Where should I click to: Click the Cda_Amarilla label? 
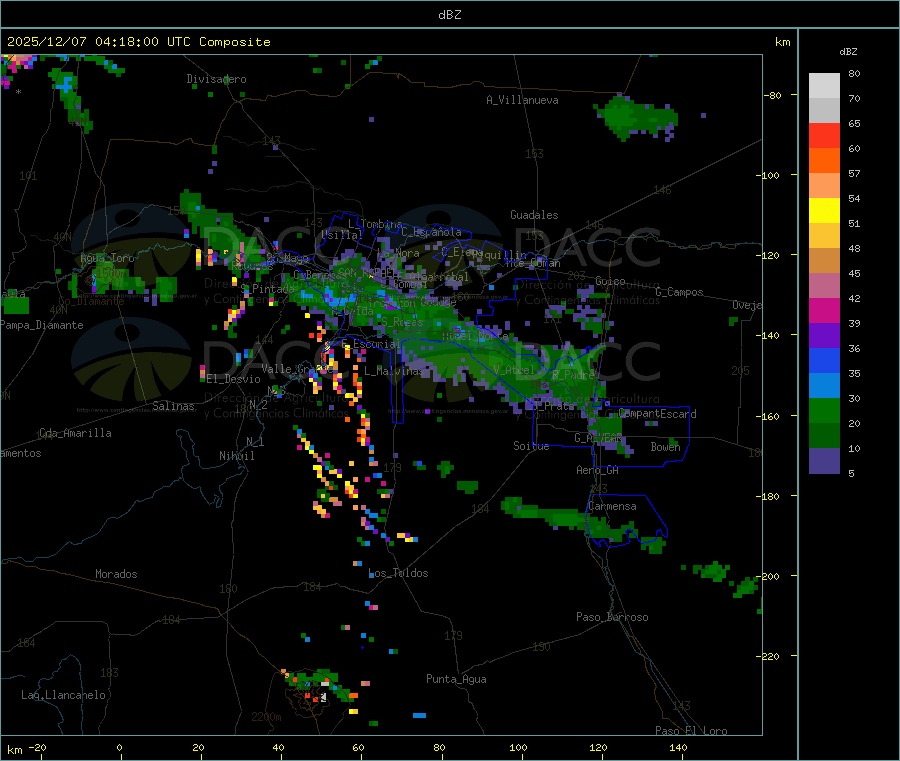pos(75,433)
